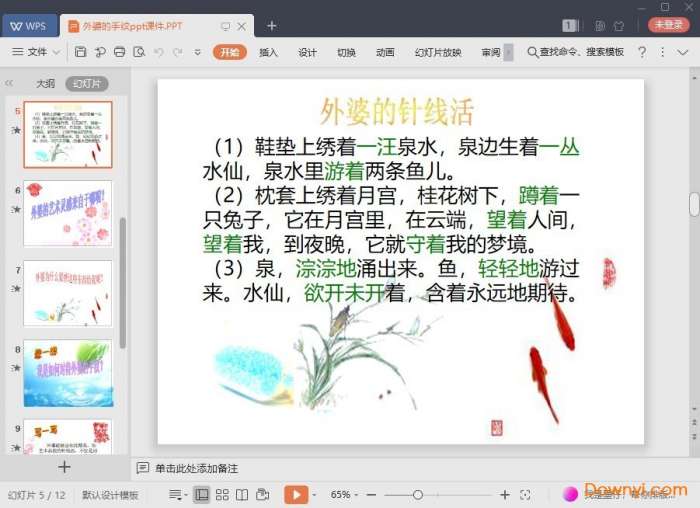Click the slide panel vertical scrollbar
Viewport: 700px width, 508px height.
click(123, 282)
